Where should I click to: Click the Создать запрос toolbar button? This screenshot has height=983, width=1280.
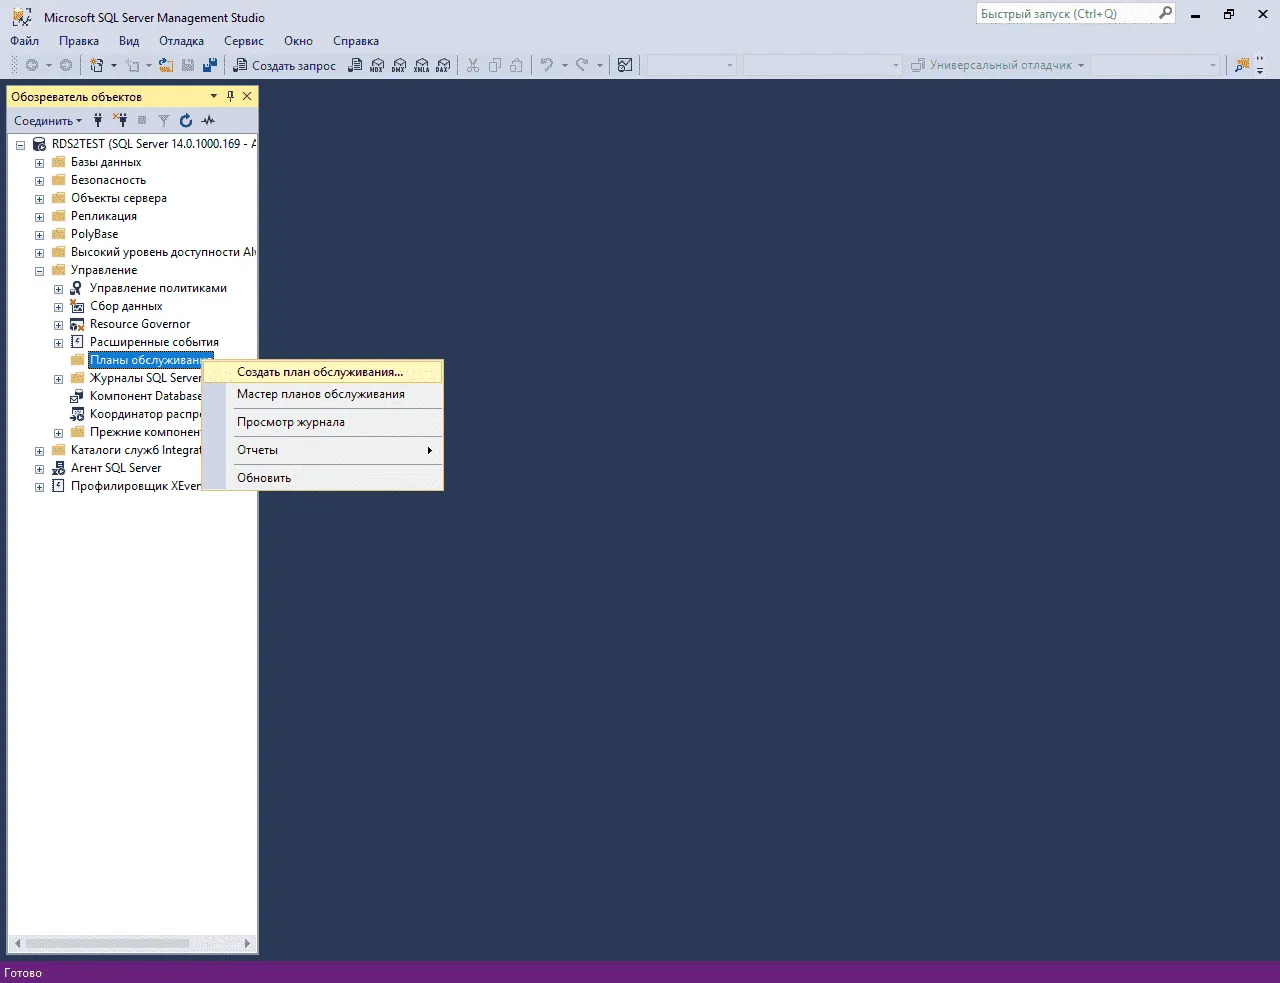(x=285, y=65)
